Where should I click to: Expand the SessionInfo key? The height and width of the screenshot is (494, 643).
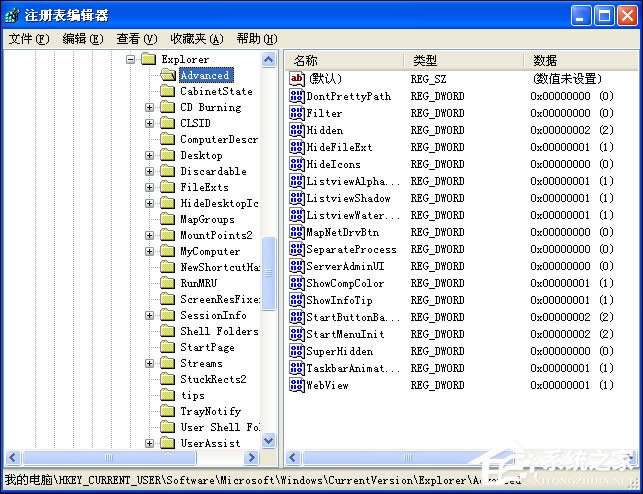pyautogui.click(x=149, y=315)
